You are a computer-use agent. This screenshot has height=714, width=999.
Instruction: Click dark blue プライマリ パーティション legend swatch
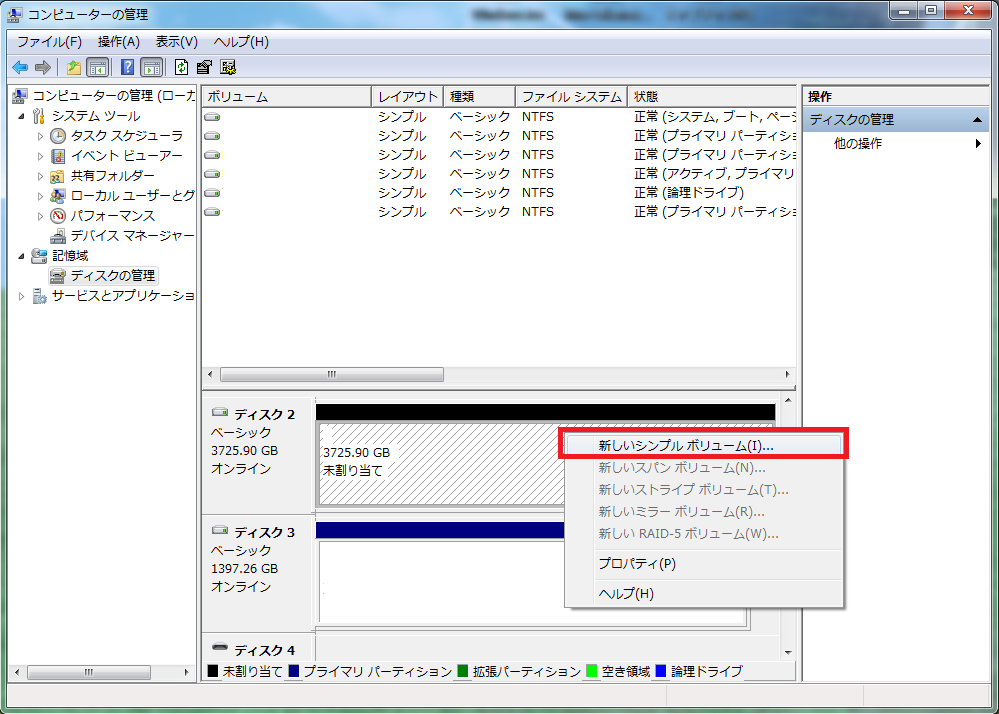click(x=294, y=671)
